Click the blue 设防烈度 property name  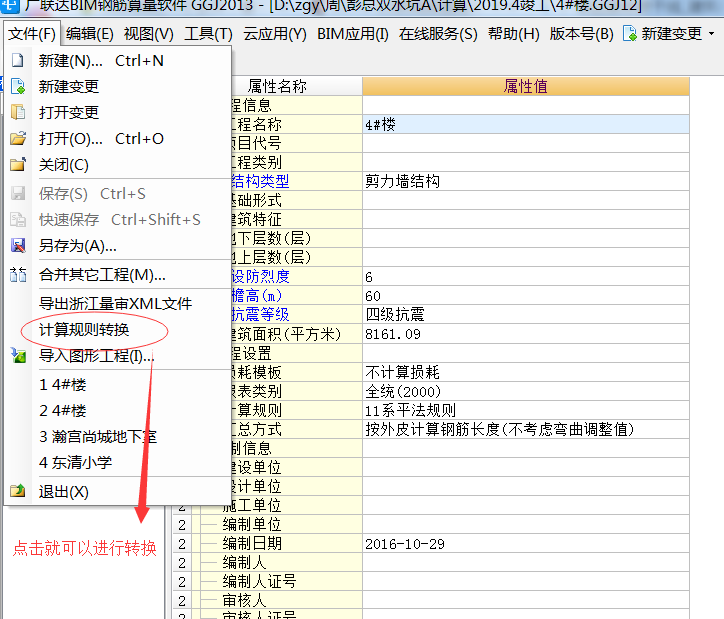pyautogui.click(x=260, y=276)
